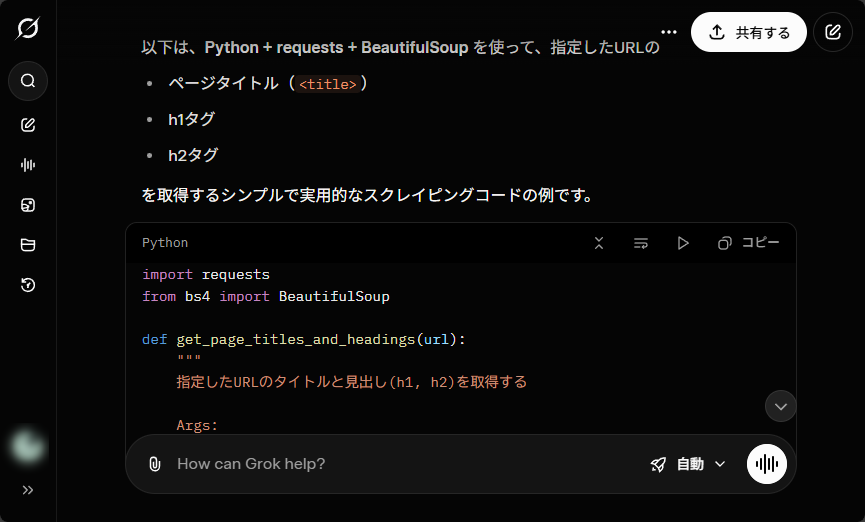The width and height of the screenshot is (865, 522).
Task: Select the h2タグ list item text
Action: [193, 155]
